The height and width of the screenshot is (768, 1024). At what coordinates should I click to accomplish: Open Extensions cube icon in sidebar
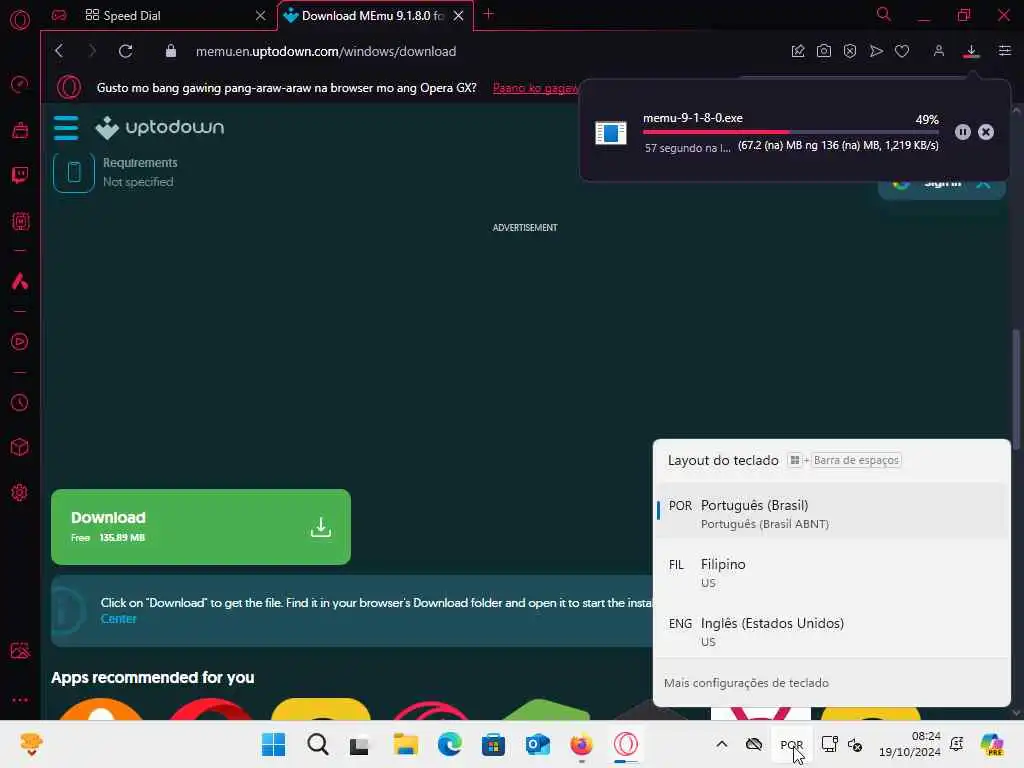click(20, 447)
